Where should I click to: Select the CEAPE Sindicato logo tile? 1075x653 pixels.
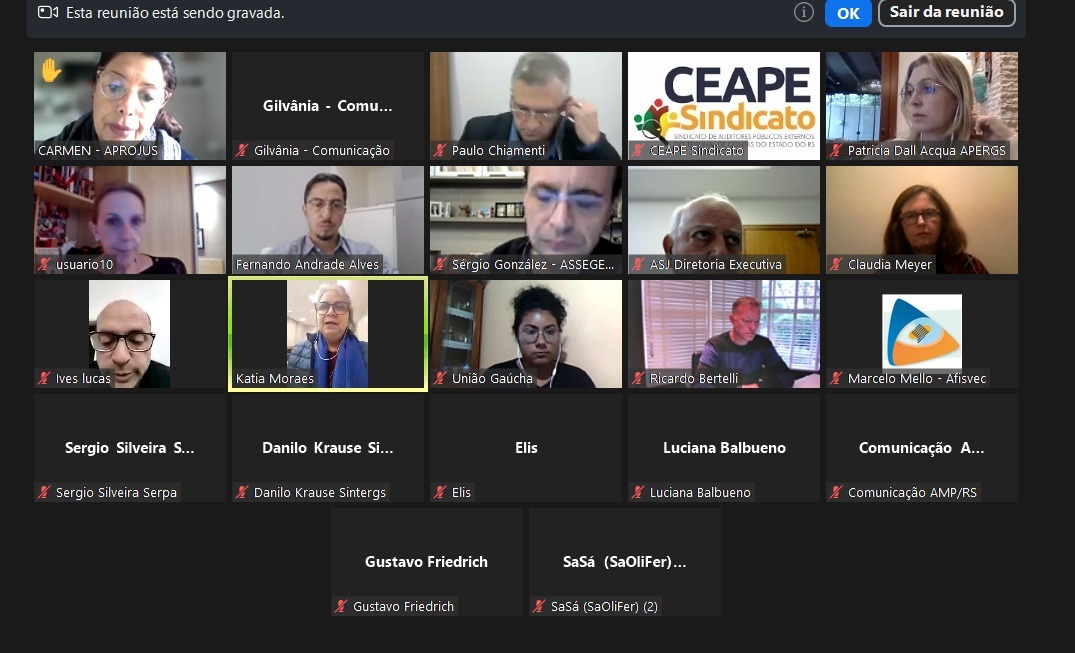click(x=724, y=106)
